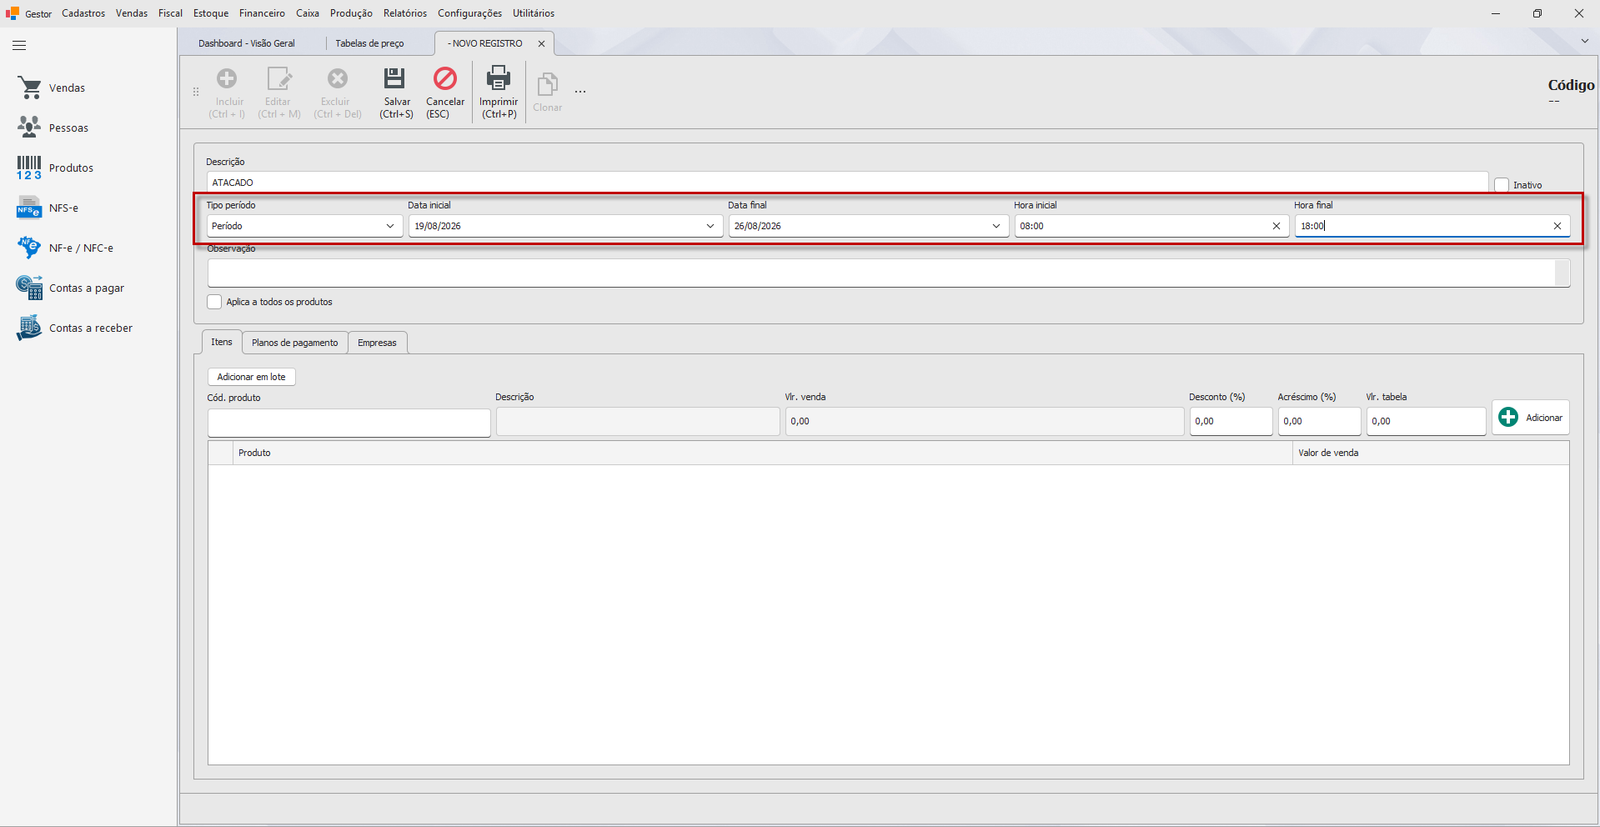Expand the tab list chevron at top right
The width and height of the screenshot is (1600, 827).
pos(1585,41)
